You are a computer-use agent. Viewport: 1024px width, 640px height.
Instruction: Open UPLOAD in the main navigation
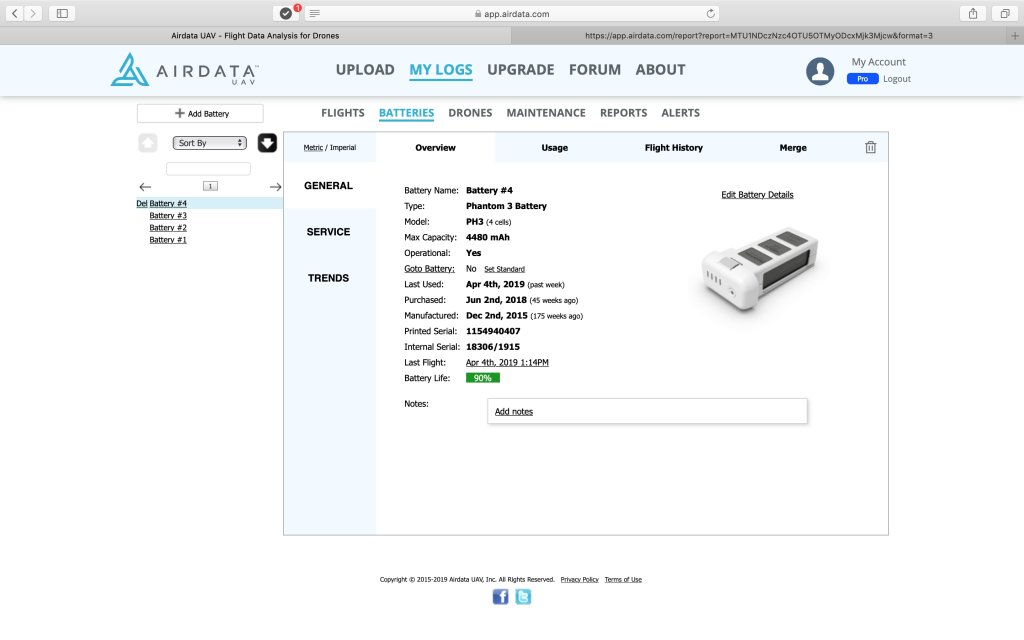365,70
